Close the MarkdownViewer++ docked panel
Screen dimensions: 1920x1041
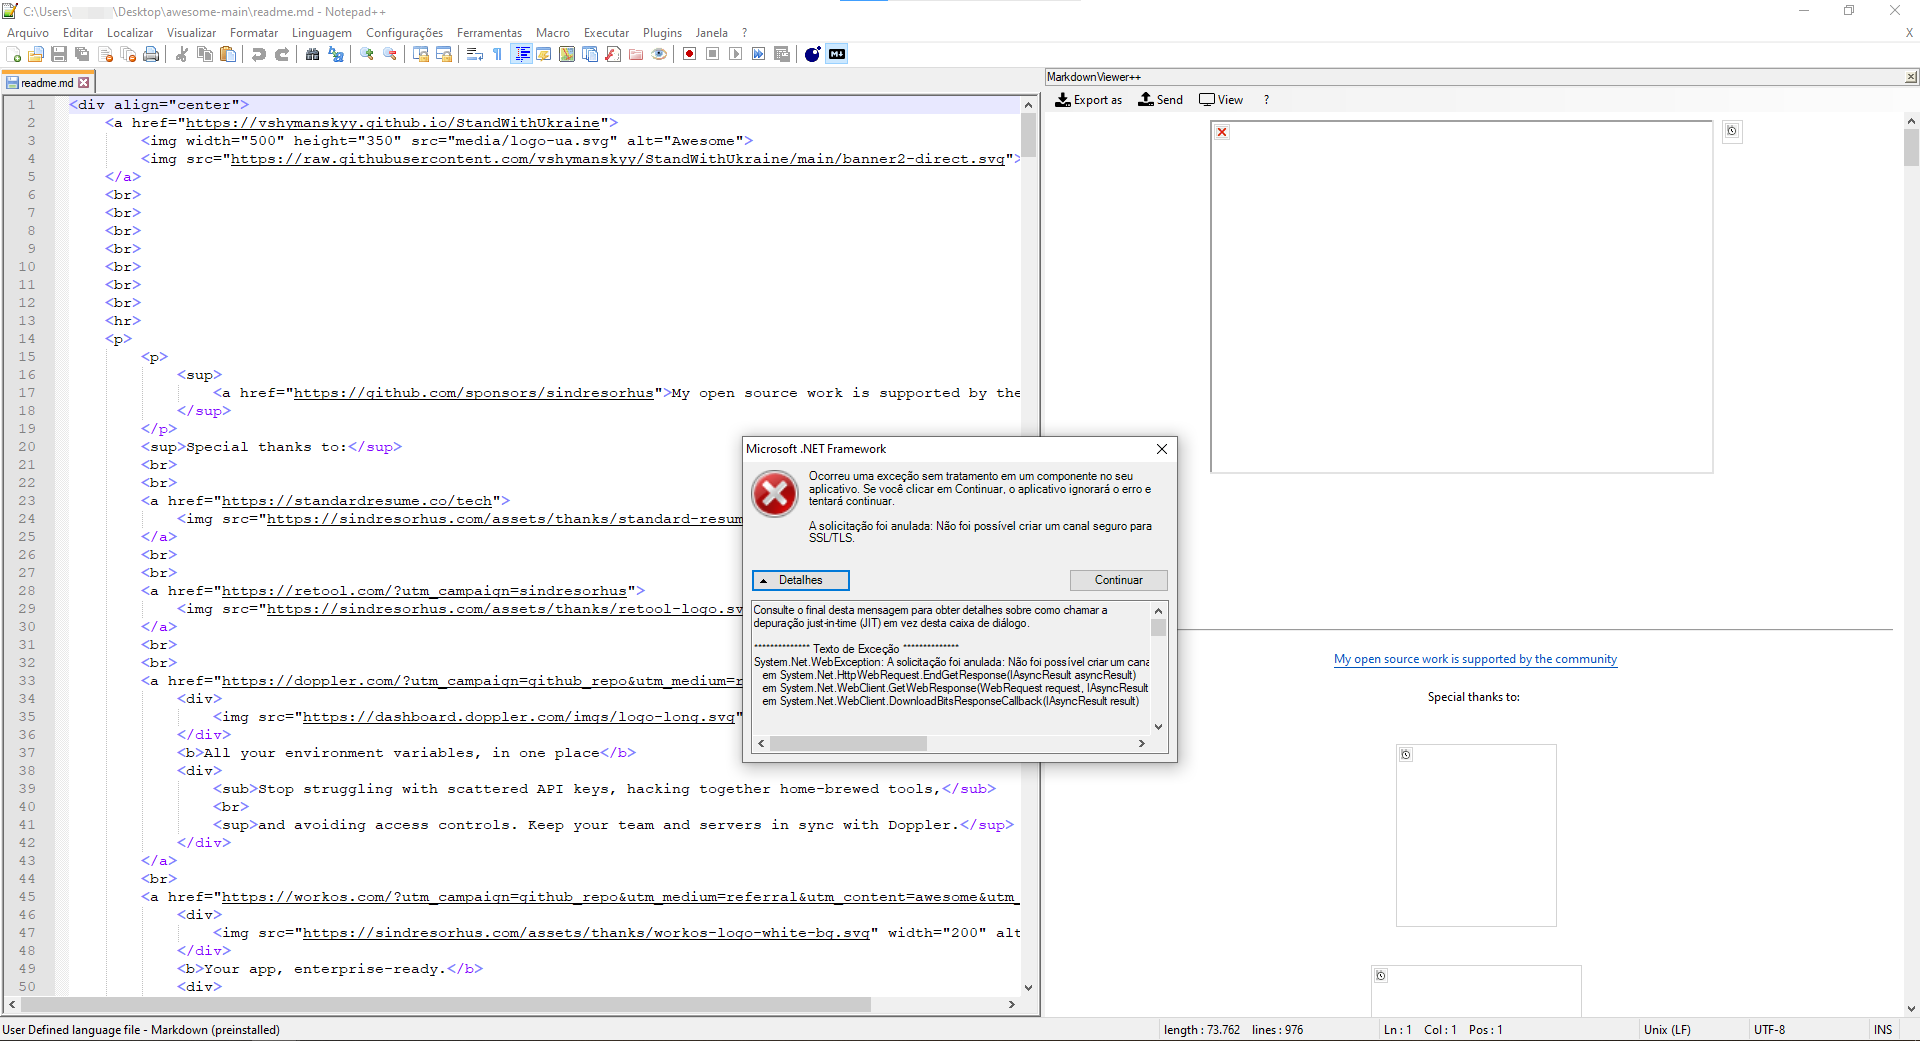coord(1911,77)
